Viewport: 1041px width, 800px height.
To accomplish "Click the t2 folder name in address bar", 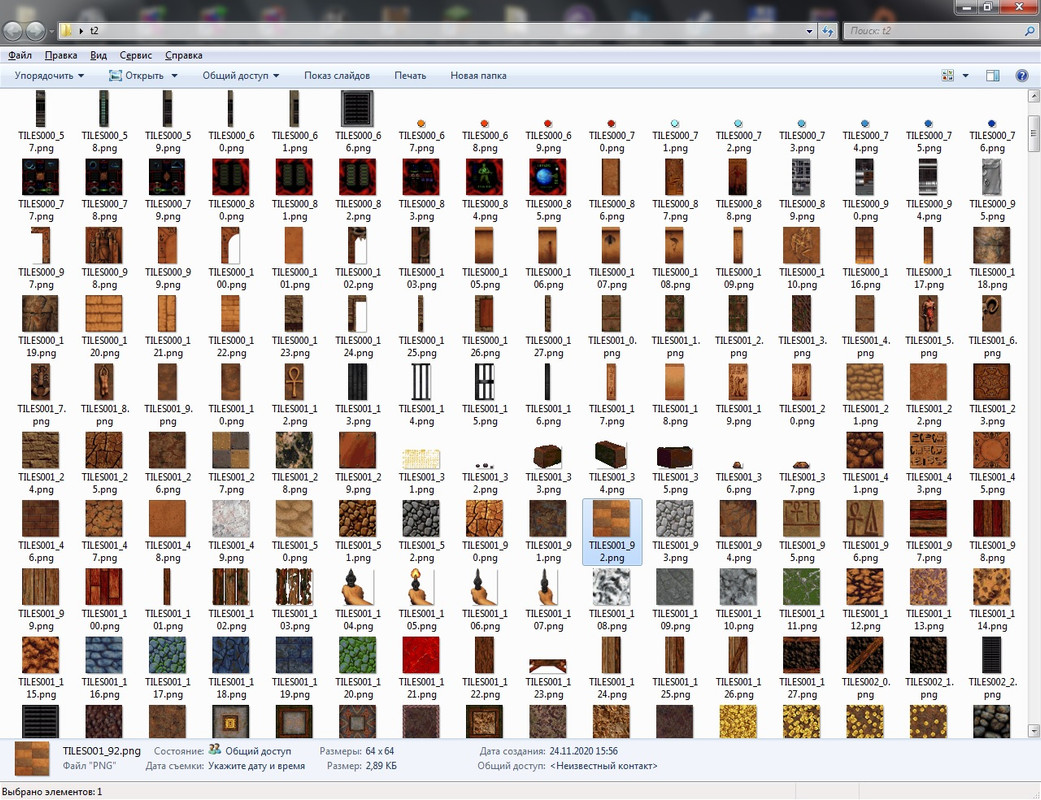I will [x=94, y=31].
